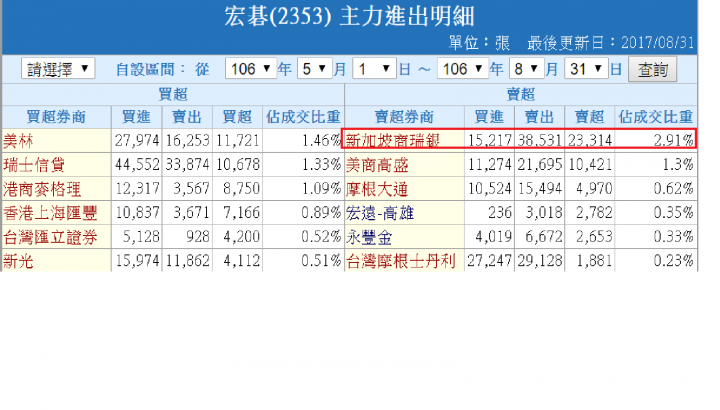Viewport: 720px width, 410px height.
Task: Select 2.91% ratio for 新加坡商瑞銀
Action: coord(674,140)
